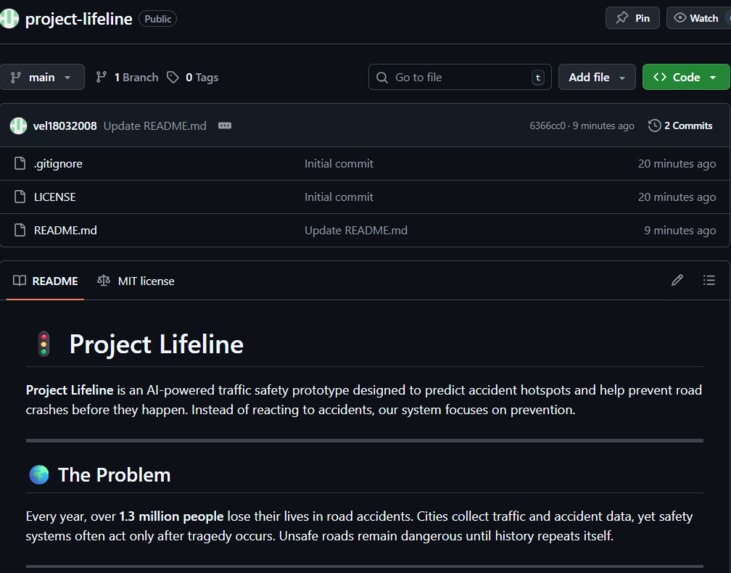View the 1 Branch list

point(127,77)
